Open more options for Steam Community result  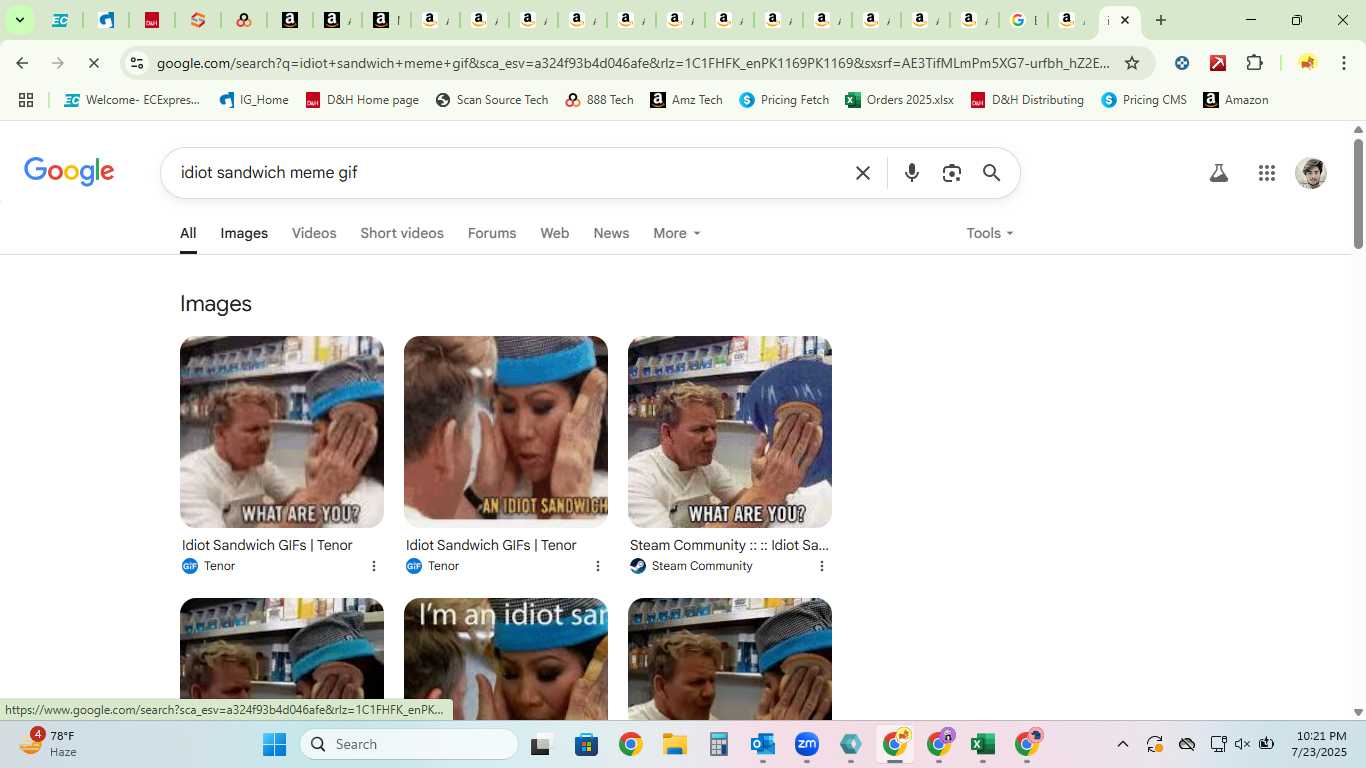(x=822, y=566)
